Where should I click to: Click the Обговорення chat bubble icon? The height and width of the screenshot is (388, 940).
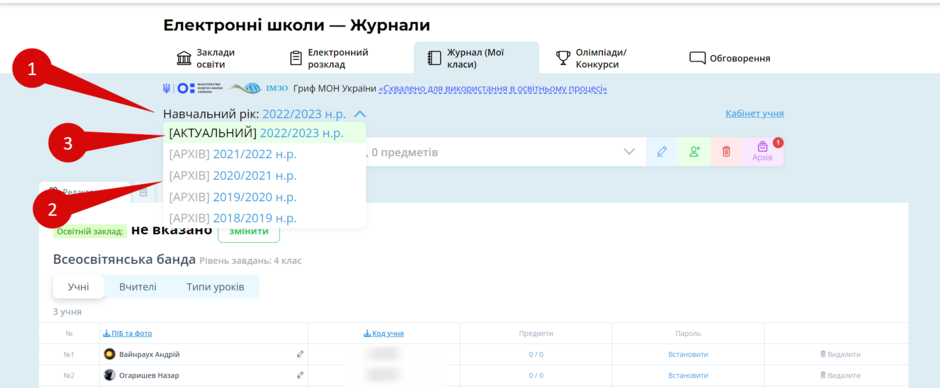pos(697,58)
